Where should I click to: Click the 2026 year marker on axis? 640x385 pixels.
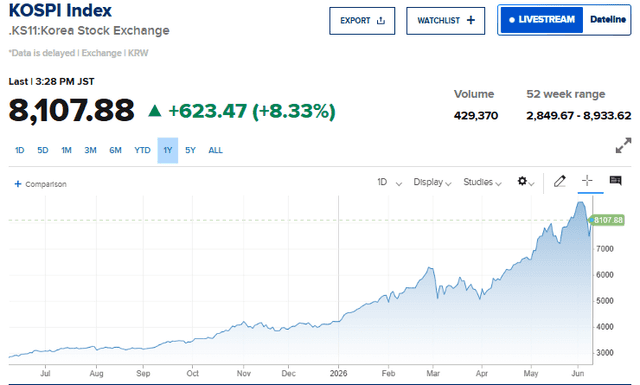[x=338, y=373]
